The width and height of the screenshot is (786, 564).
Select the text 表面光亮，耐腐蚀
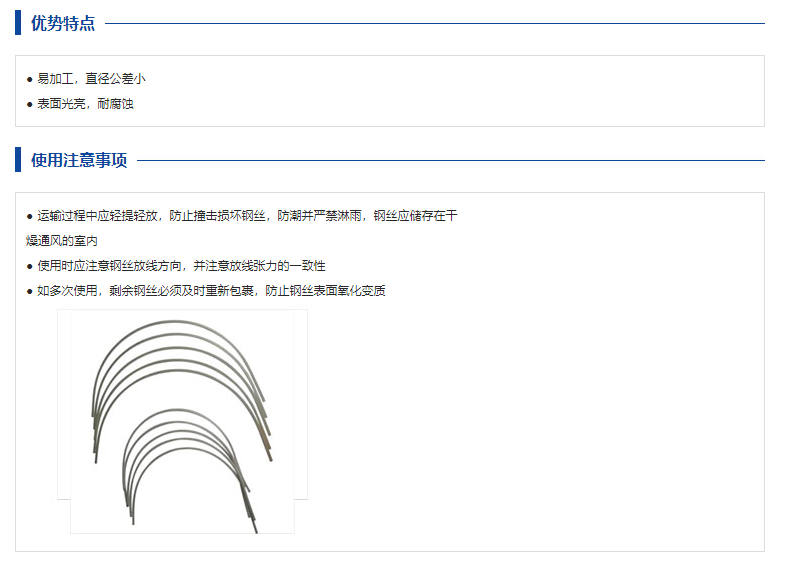[x=85, y=103]
